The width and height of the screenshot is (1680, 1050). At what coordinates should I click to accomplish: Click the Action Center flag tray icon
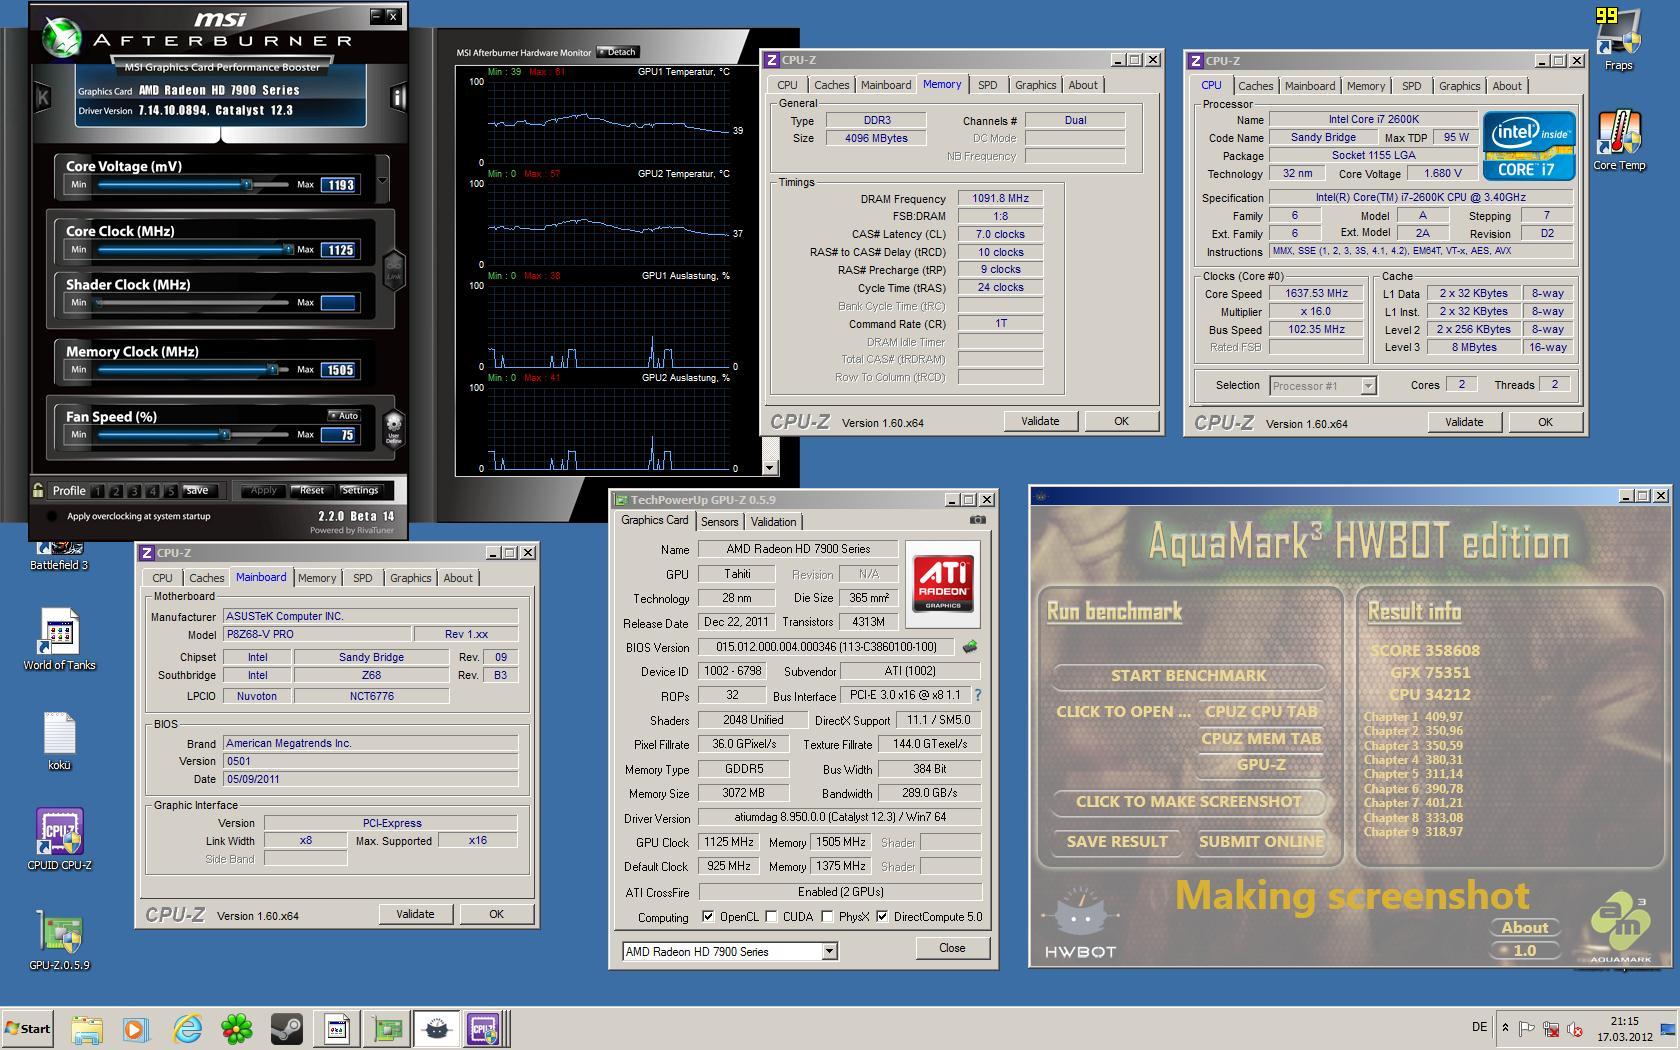[x=1527, y=1028]
